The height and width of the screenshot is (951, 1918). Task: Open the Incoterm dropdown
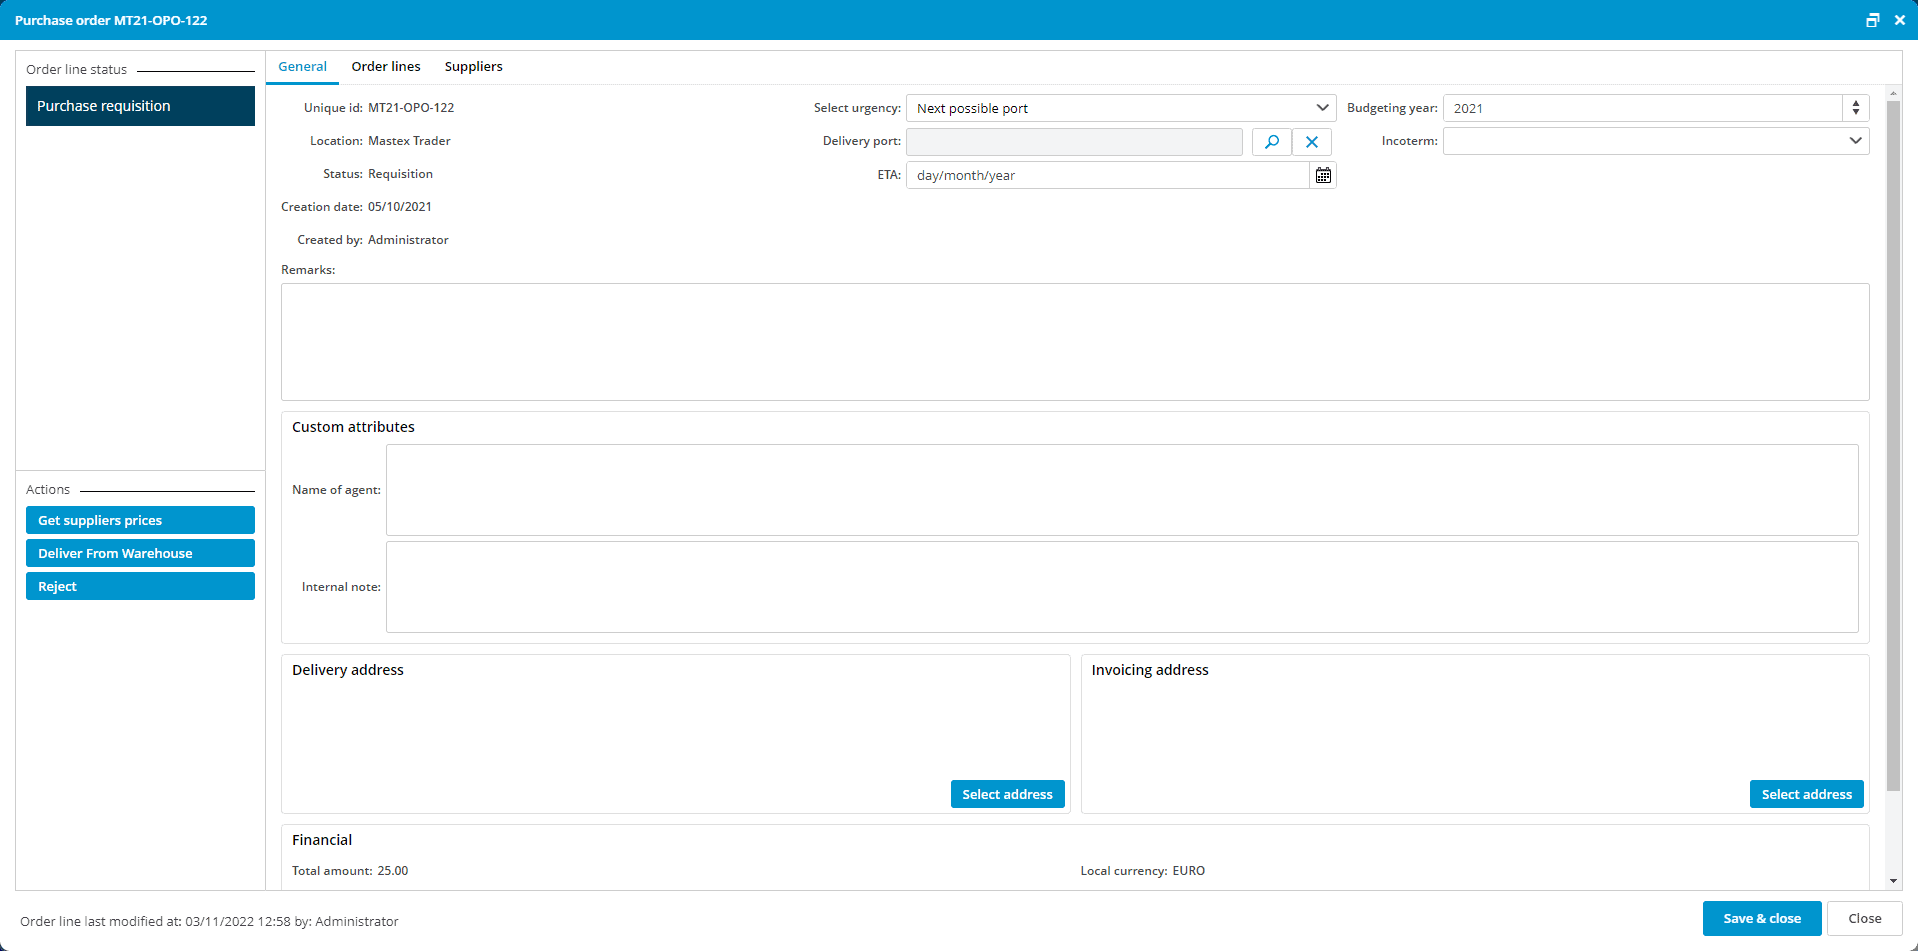(x=1855, y=141)
